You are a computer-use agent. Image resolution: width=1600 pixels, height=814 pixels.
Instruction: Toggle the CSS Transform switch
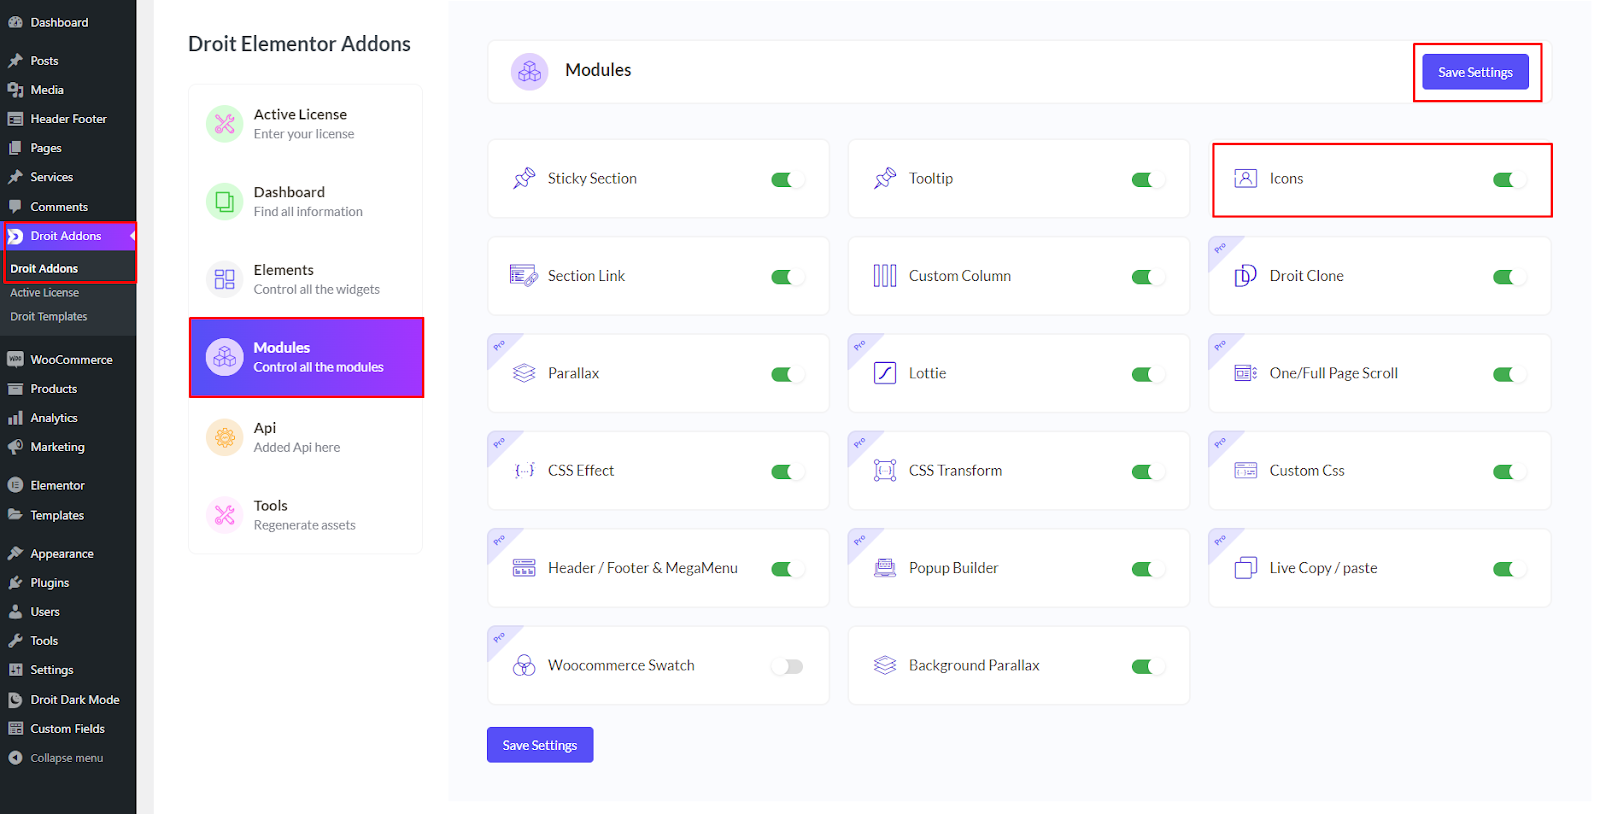pos(1148,472)
